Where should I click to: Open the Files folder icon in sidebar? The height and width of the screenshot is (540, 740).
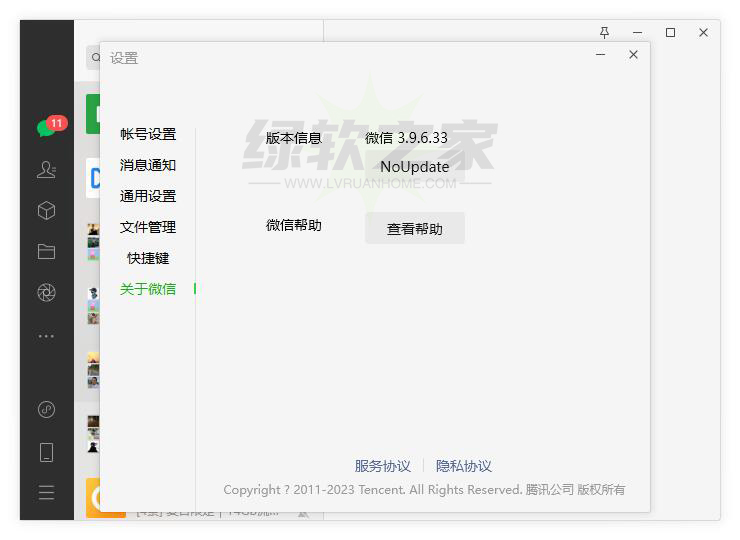tap(46, 252)
